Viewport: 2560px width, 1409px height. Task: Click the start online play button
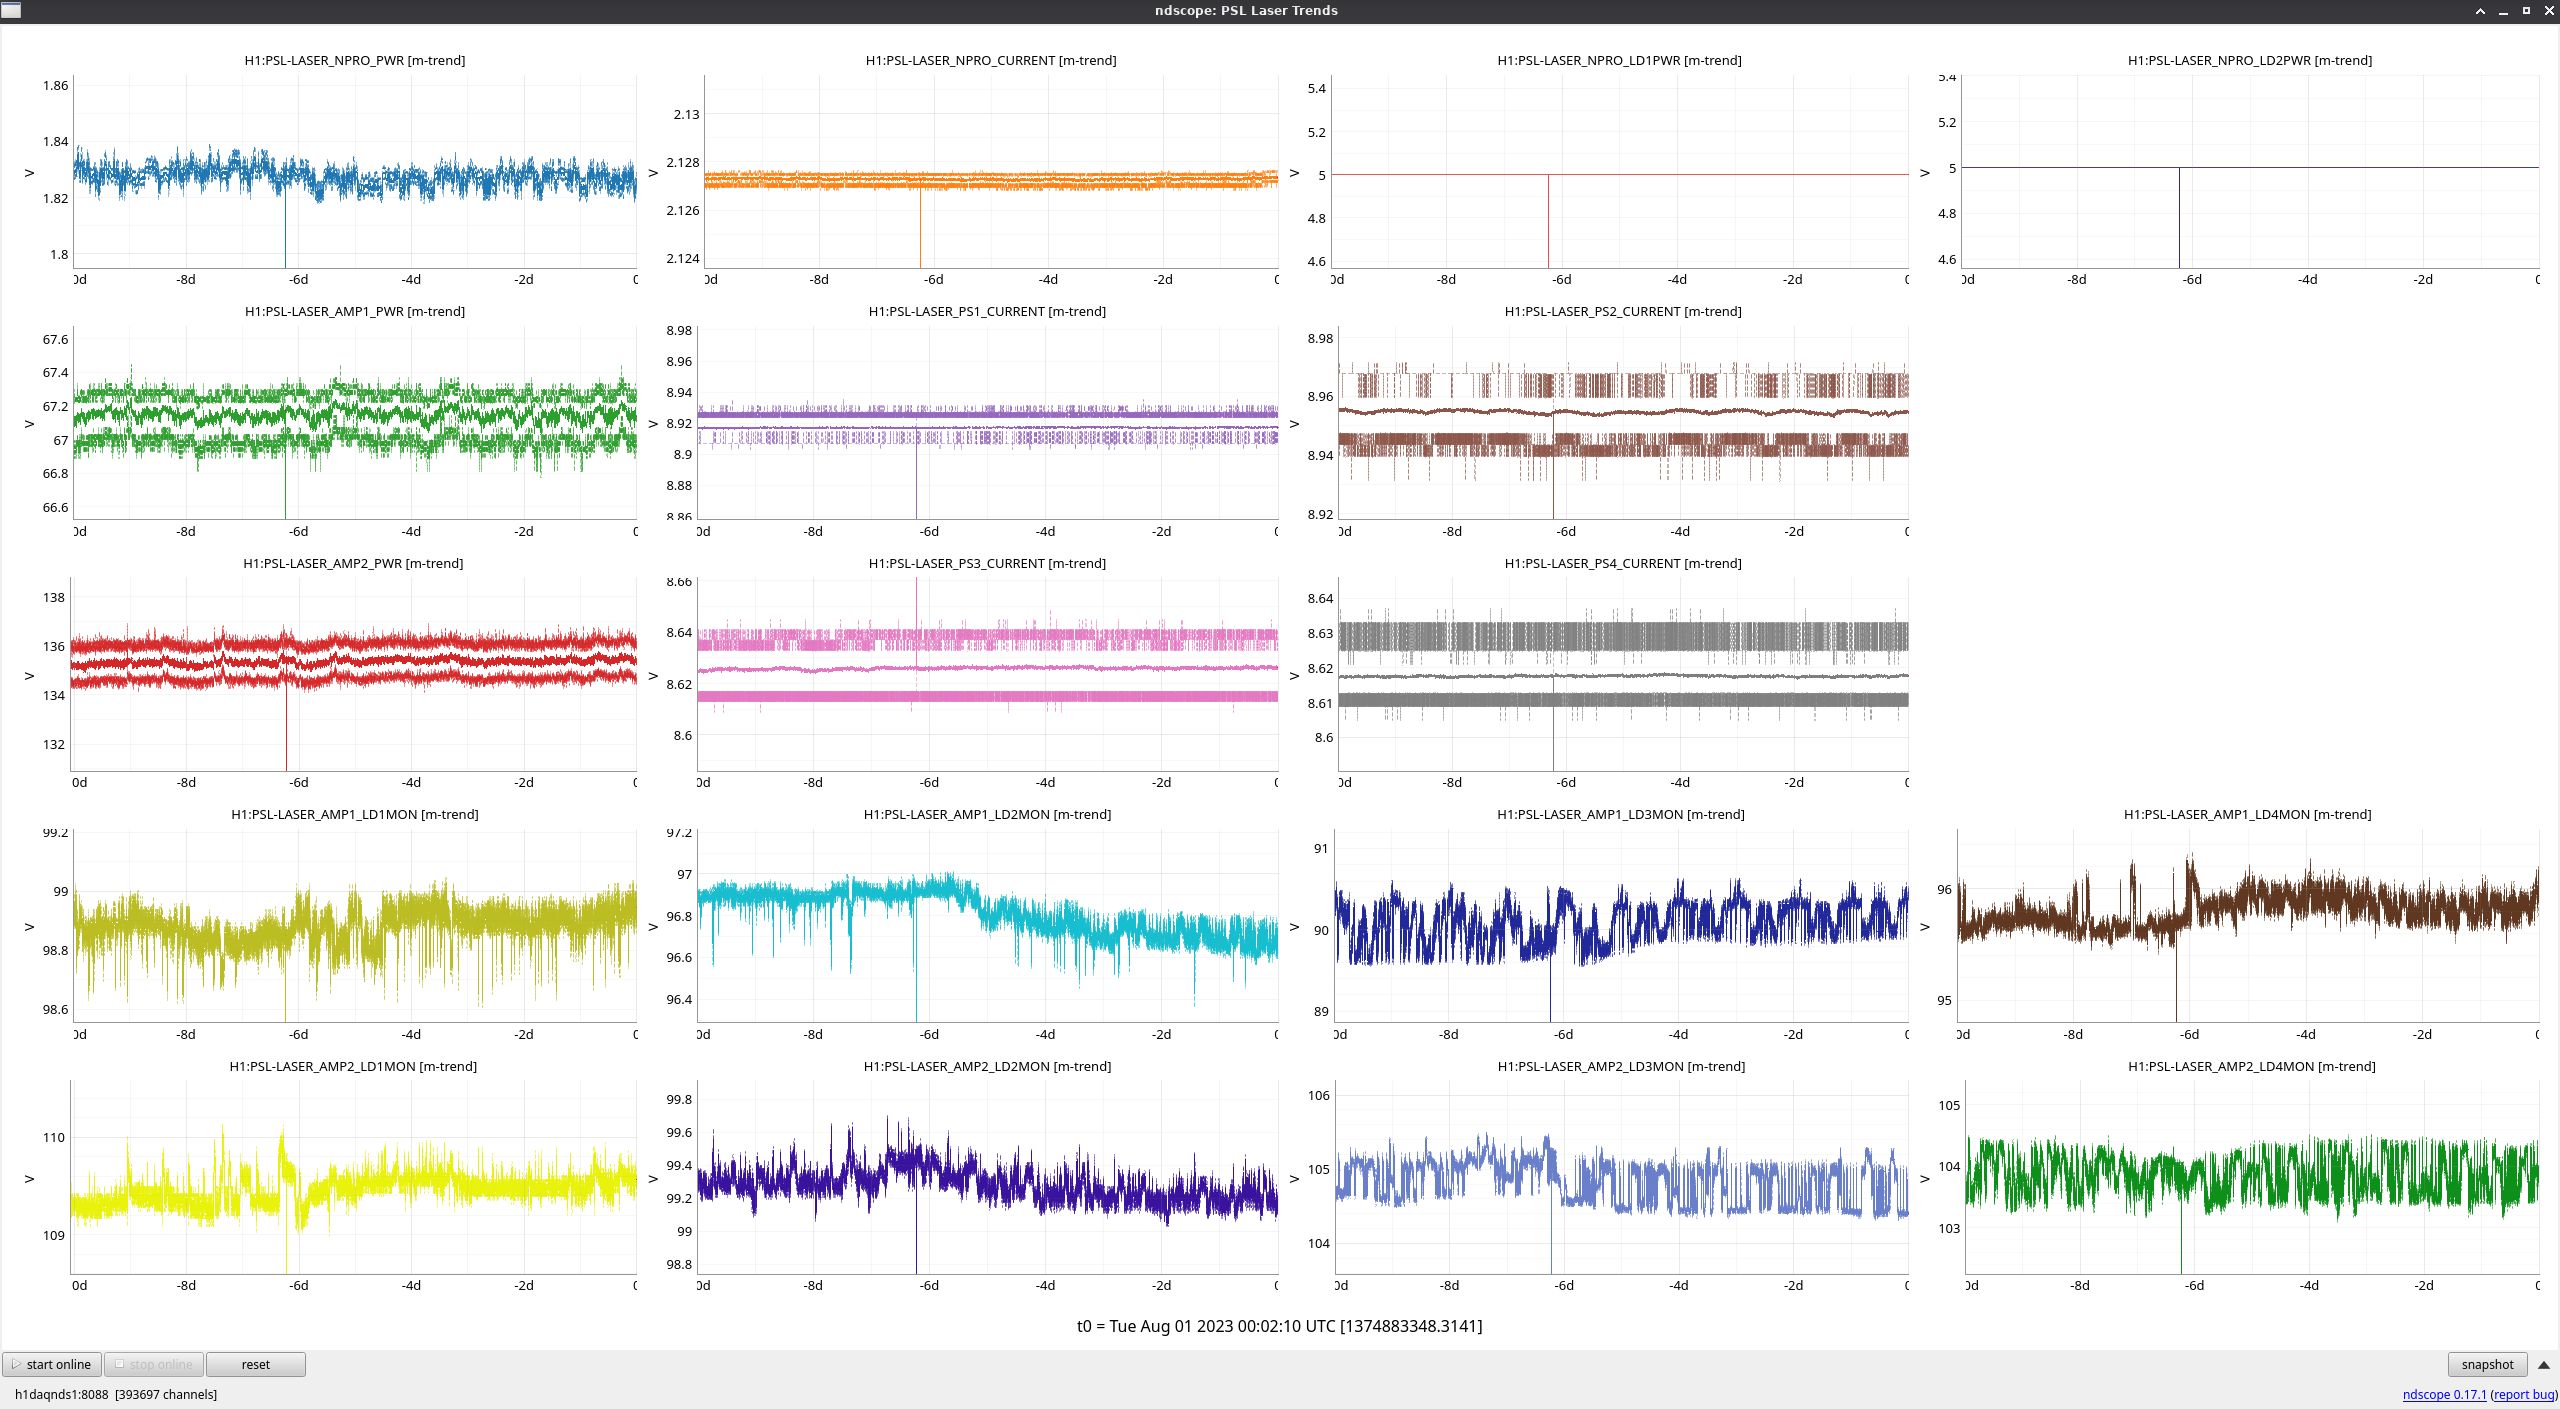coord(52,1364)
